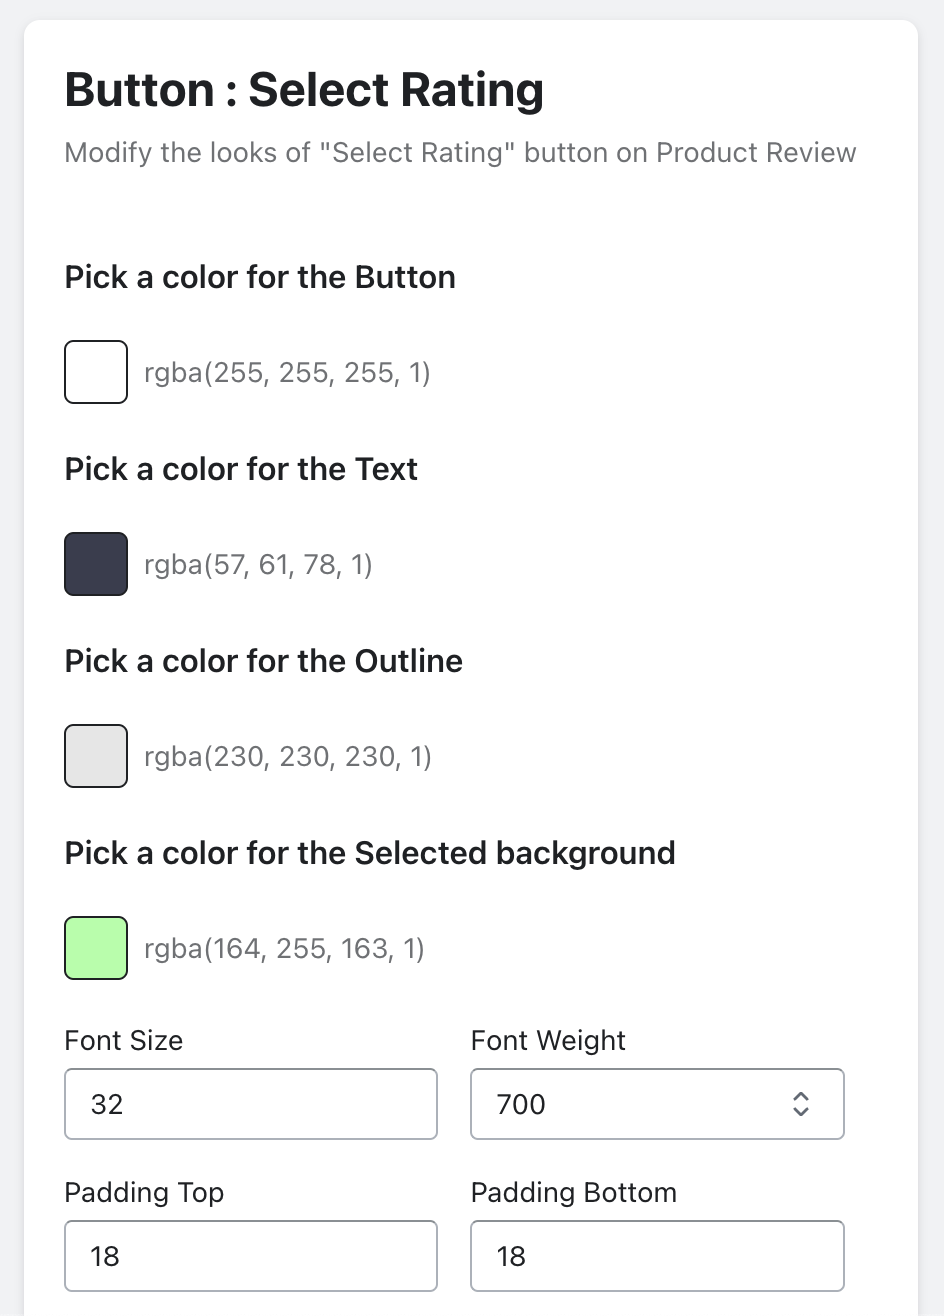Expand the Font Weight dropdown showing 700
The height and width of the screenshot is (1316, 944).
coord(640,1104)
